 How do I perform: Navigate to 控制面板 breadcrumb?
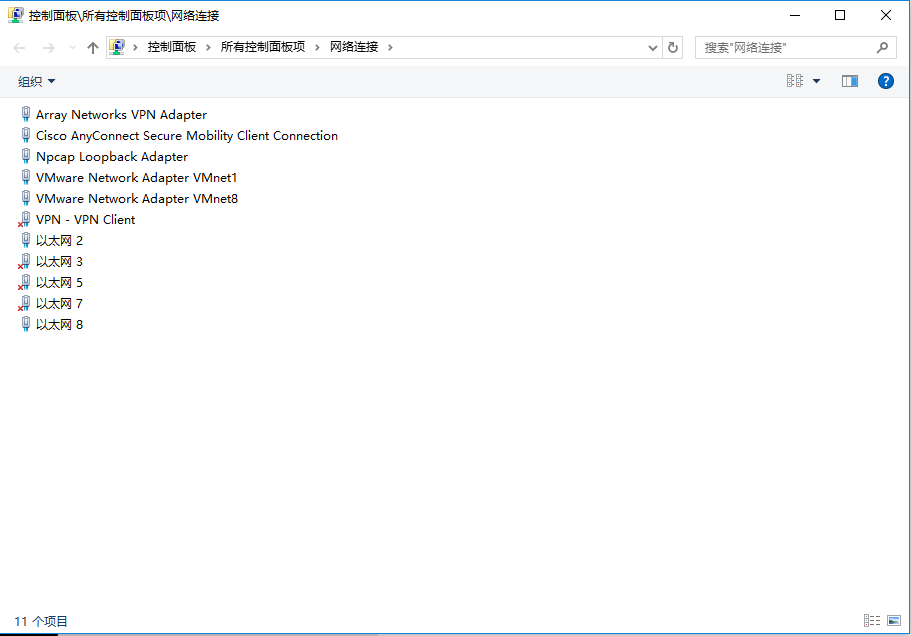pyautogui.click(x=172, y=47)
